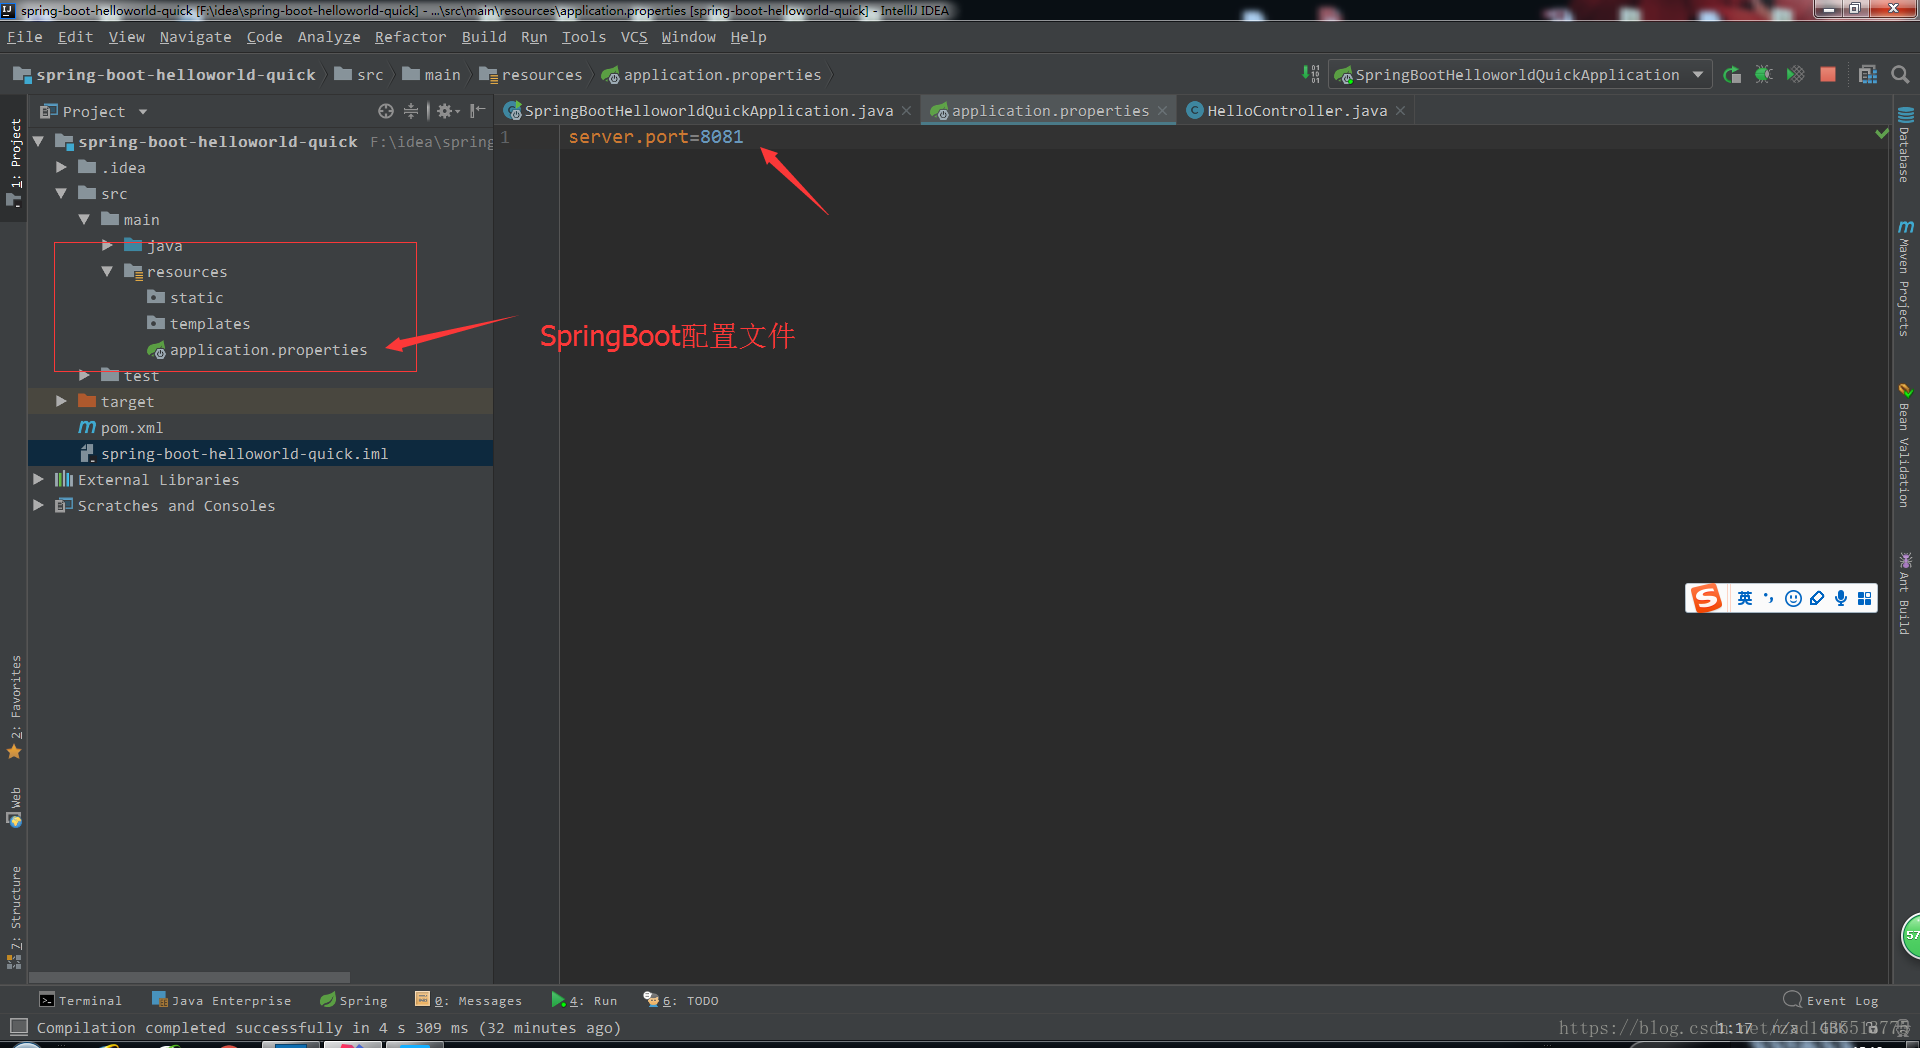Click the Run application green icon
The width and height of the screenshot is (1920, 1048).
tap(1732, 75)
